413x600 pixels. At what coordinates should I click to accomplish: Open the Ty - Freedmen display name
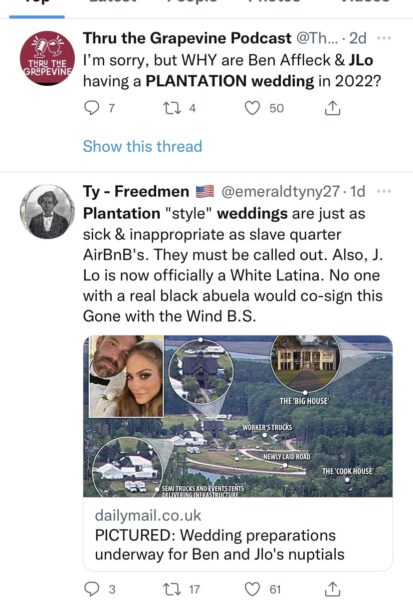(x=136, y=191)
